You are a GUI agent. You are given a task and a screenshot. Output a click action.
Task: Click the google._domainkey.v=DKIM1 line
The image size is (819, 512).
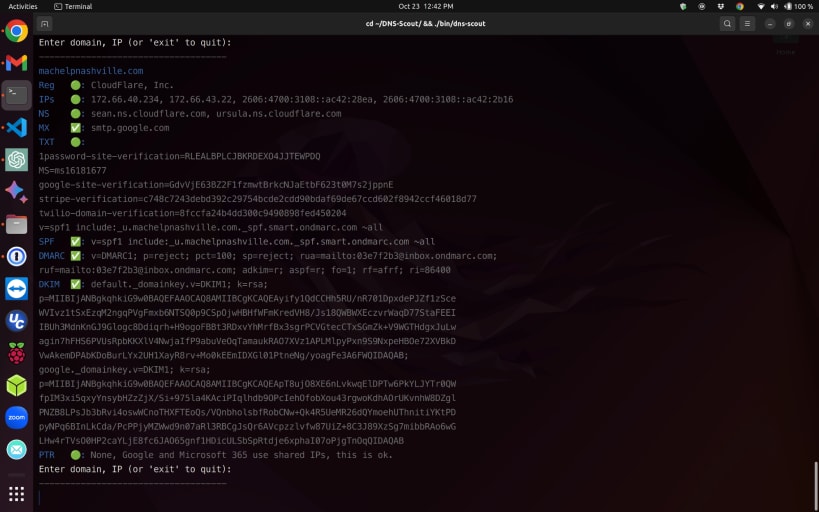tap(124, 369)
